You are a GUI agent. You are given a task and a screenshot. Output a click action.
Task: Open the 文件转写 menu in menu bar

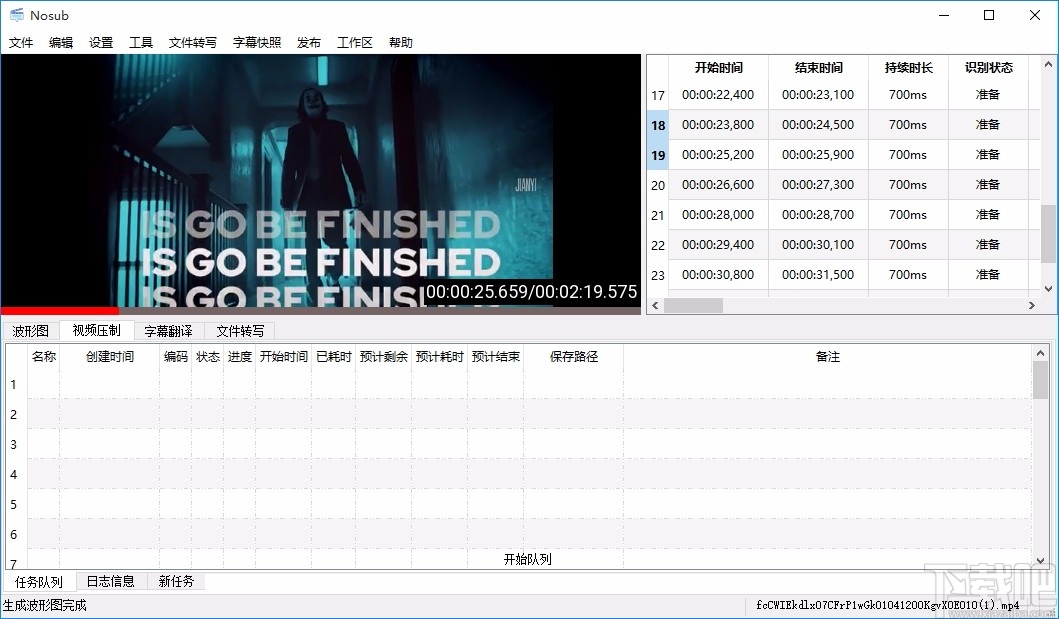[192, 43]
